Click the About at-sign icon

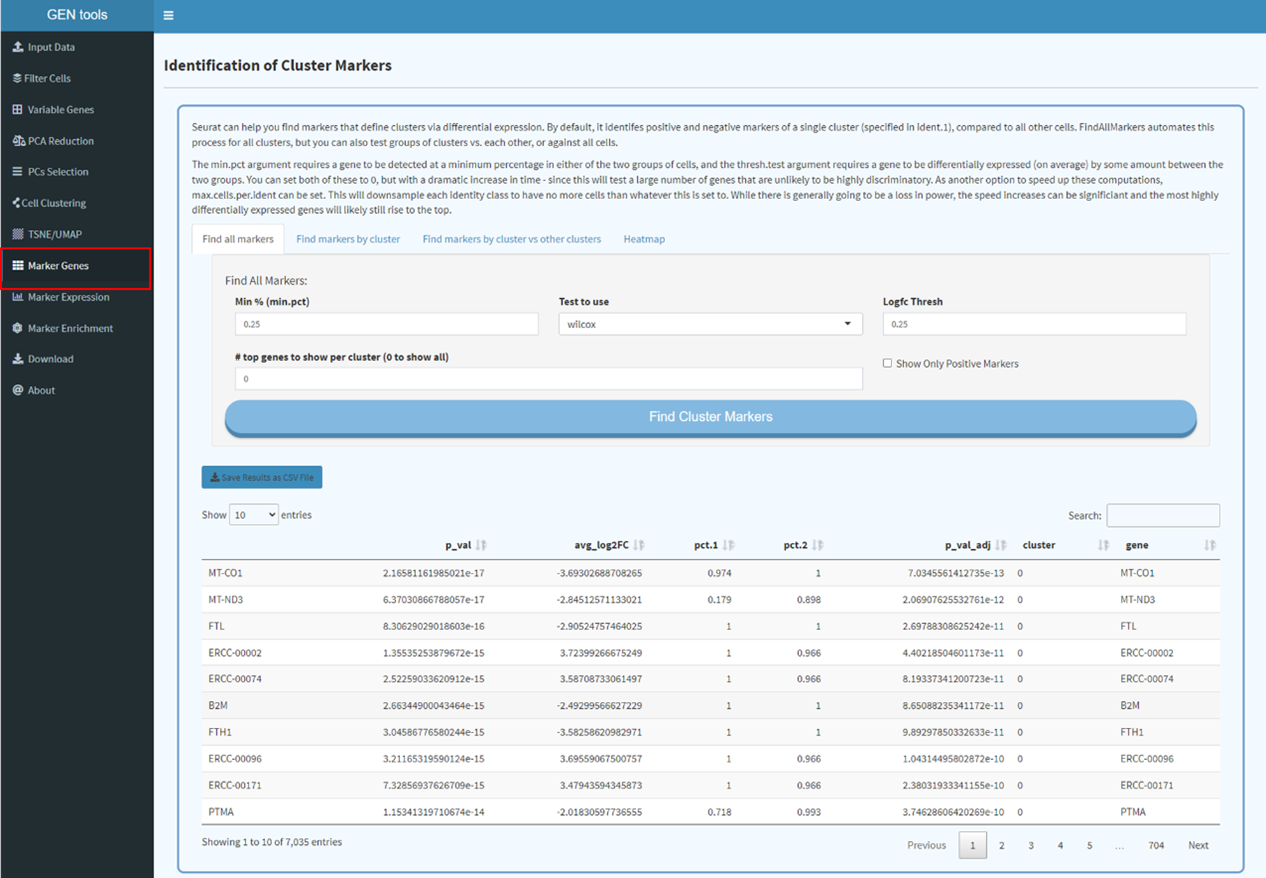tap(17, 390)
